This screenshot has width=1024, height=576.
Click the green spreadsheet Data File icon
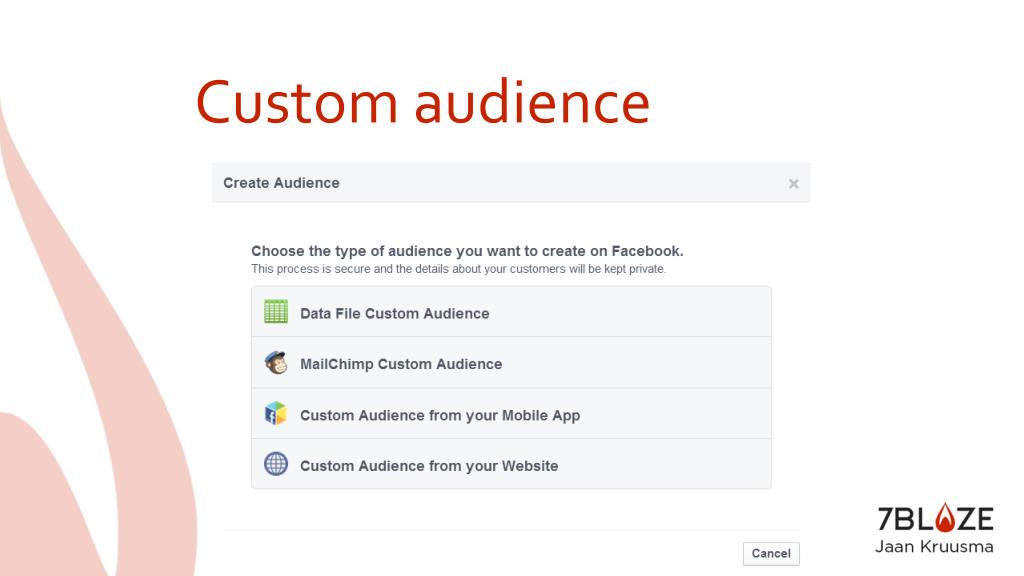pyautogui.click(x=276, y=312)
